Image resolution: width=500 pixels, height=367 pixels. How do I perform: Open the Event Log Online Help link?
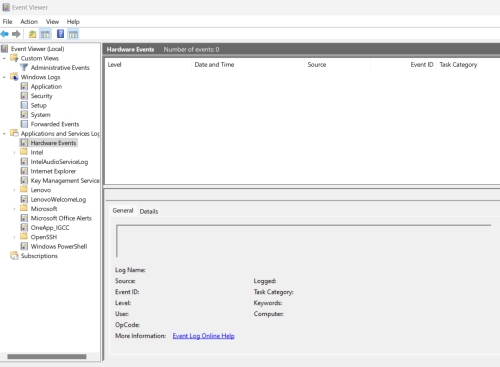(203, 336)
